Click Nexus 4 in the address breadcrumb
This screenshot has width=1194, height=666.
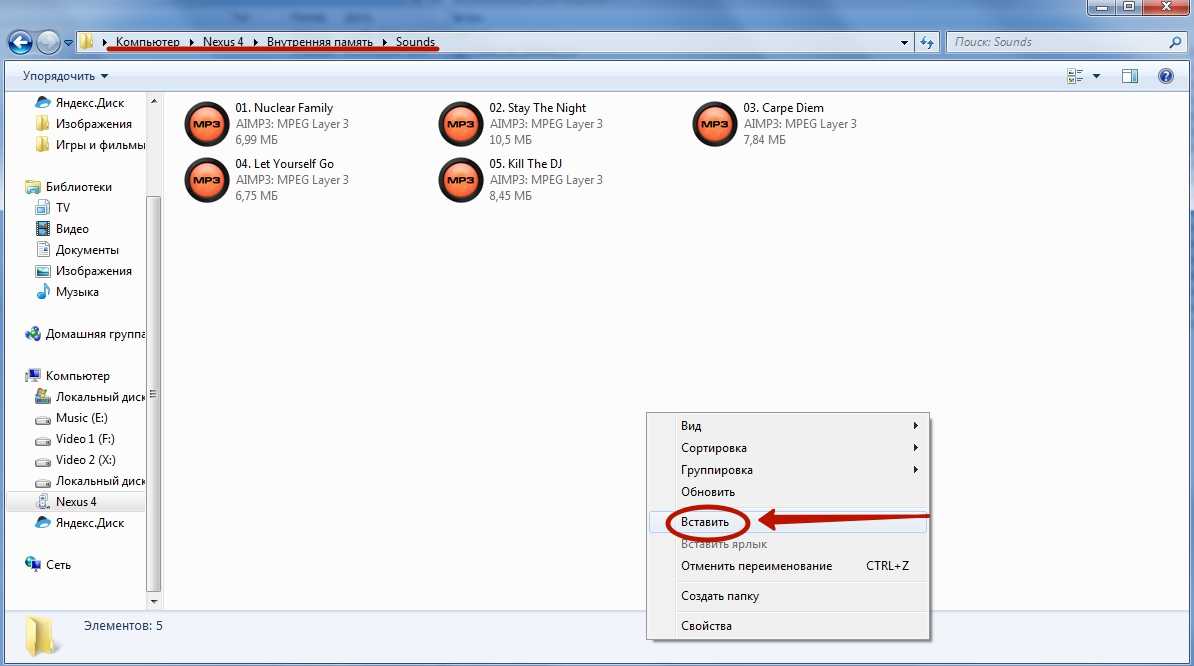tap(223, 42)
